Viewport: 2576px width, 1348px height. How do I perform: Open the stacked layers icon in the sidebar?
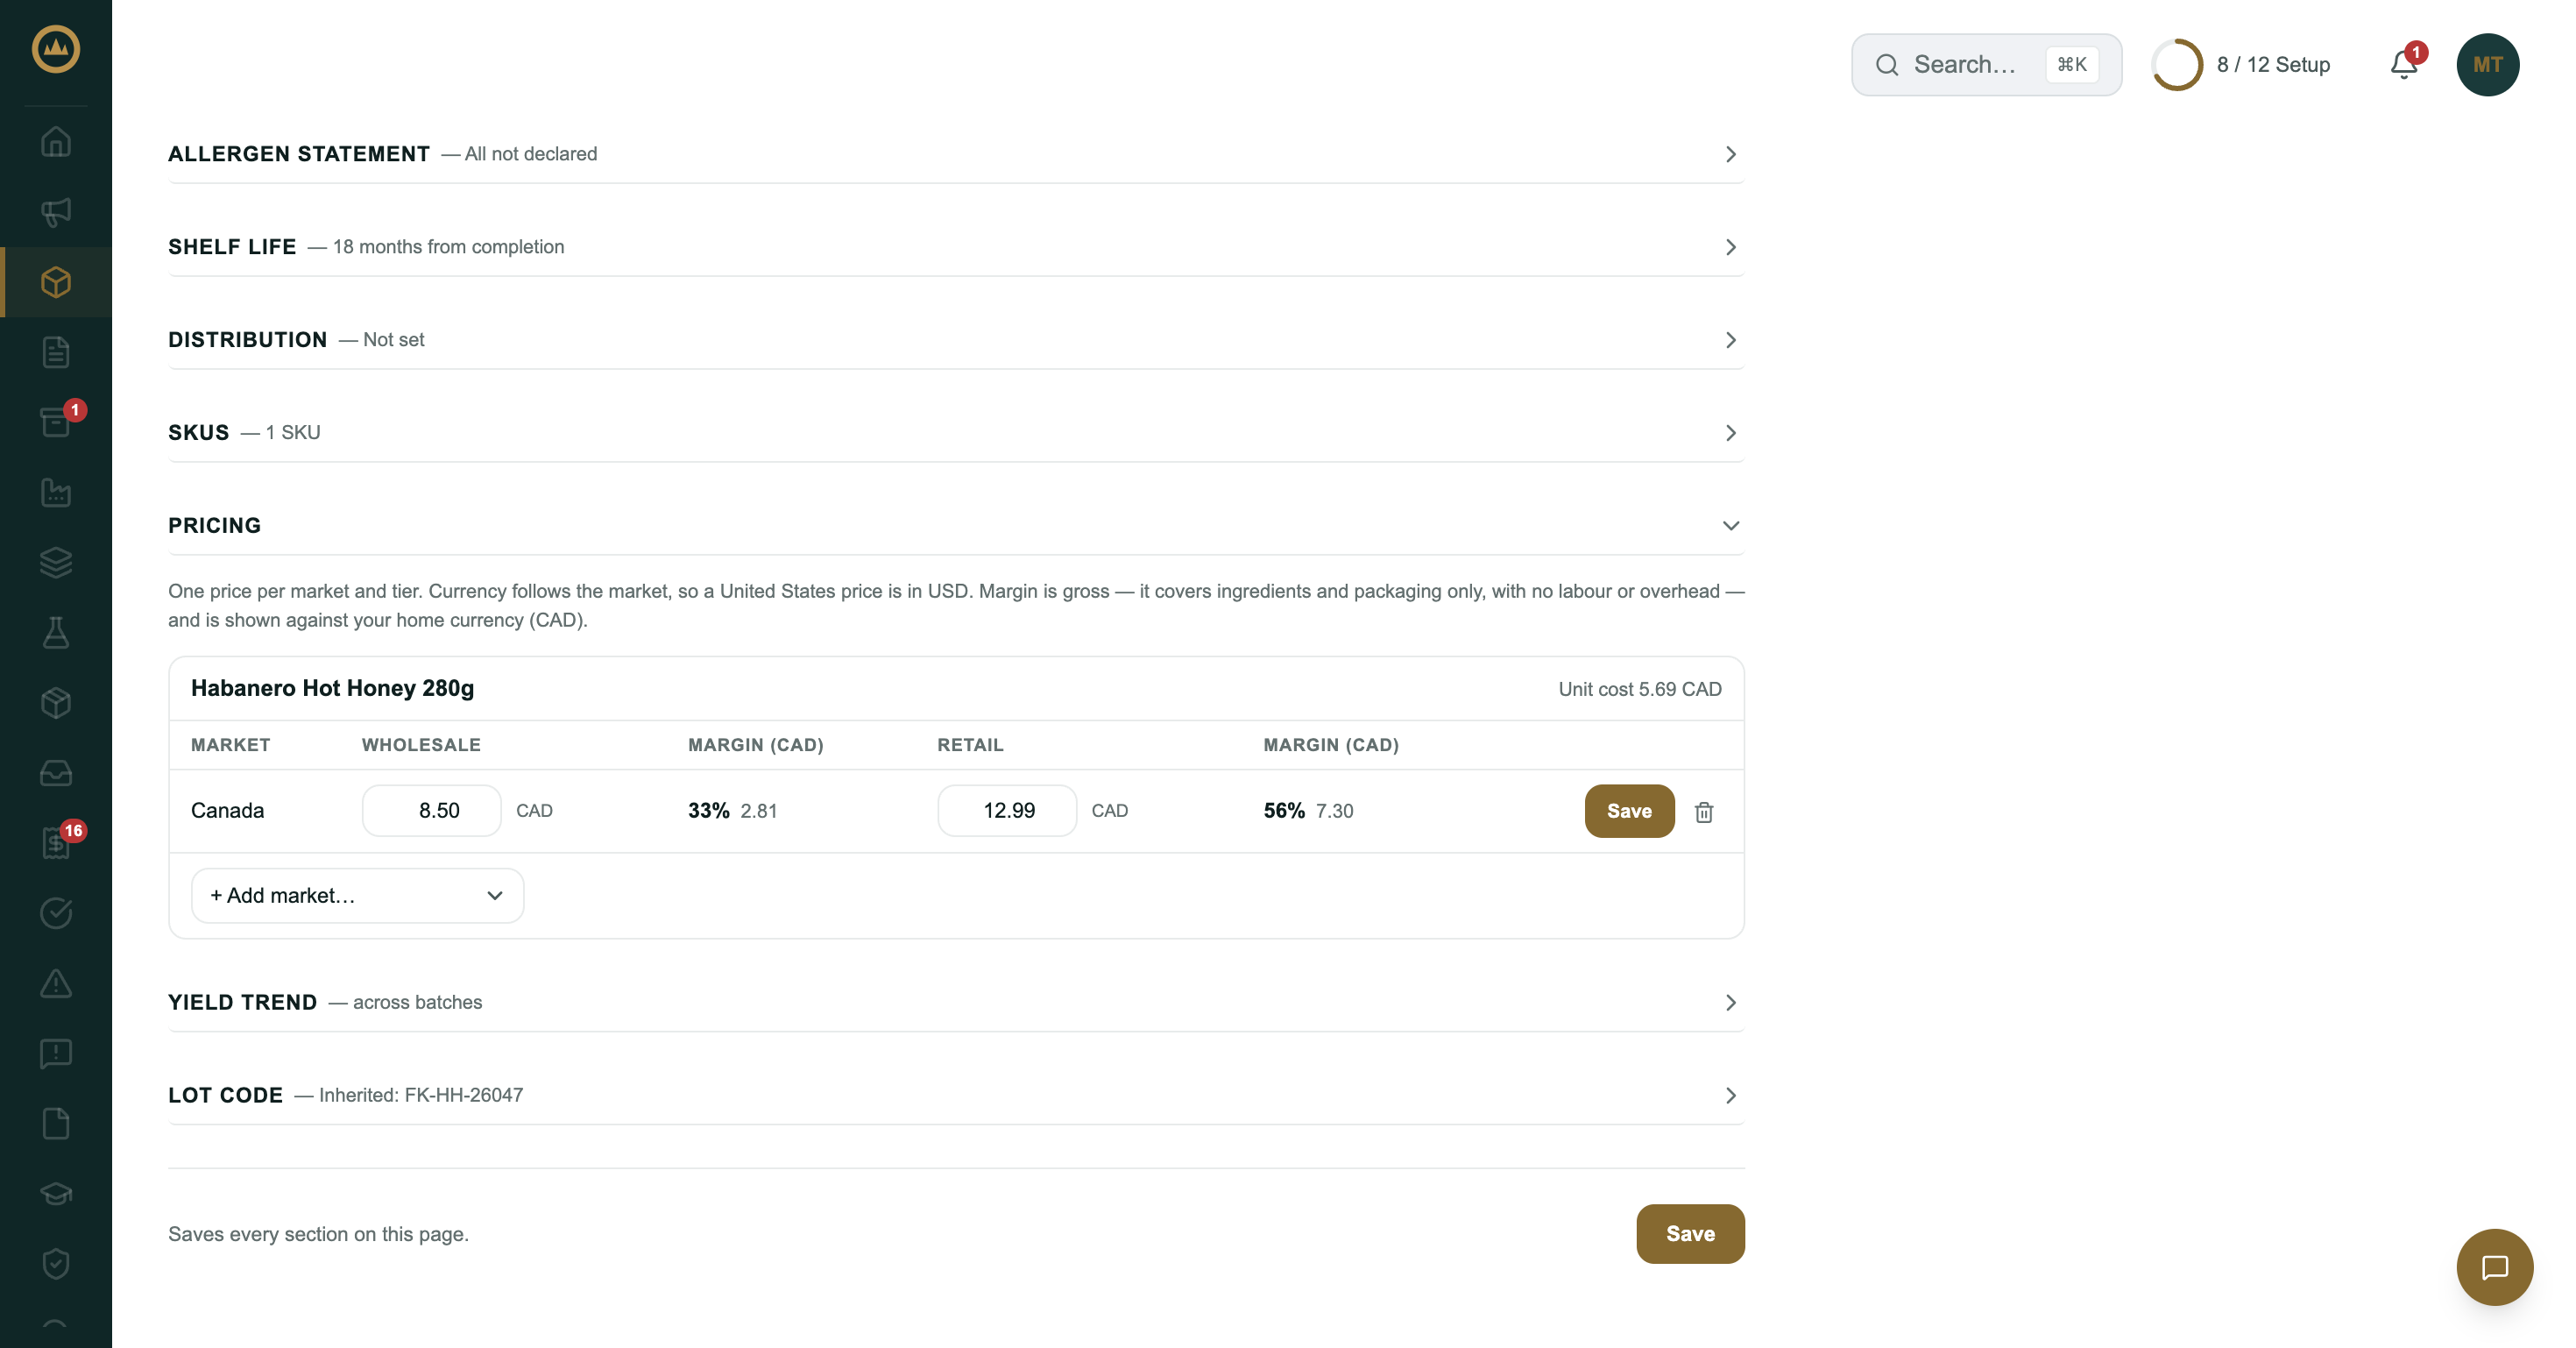point(56,562)
